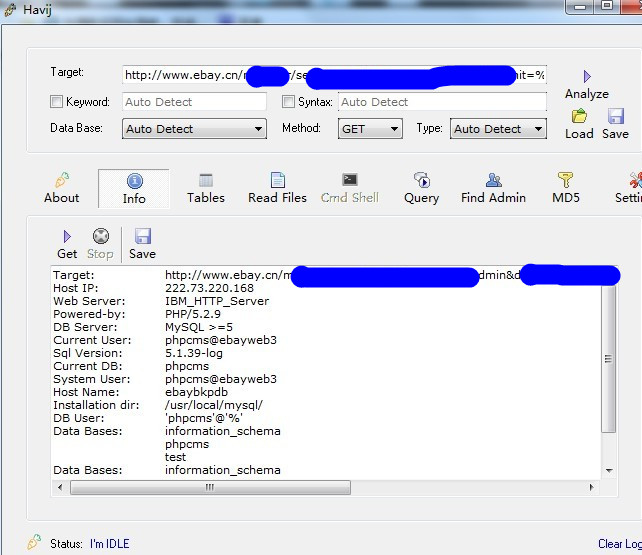Click the IBM_HTTP_Server value

[x=217, y=301]
